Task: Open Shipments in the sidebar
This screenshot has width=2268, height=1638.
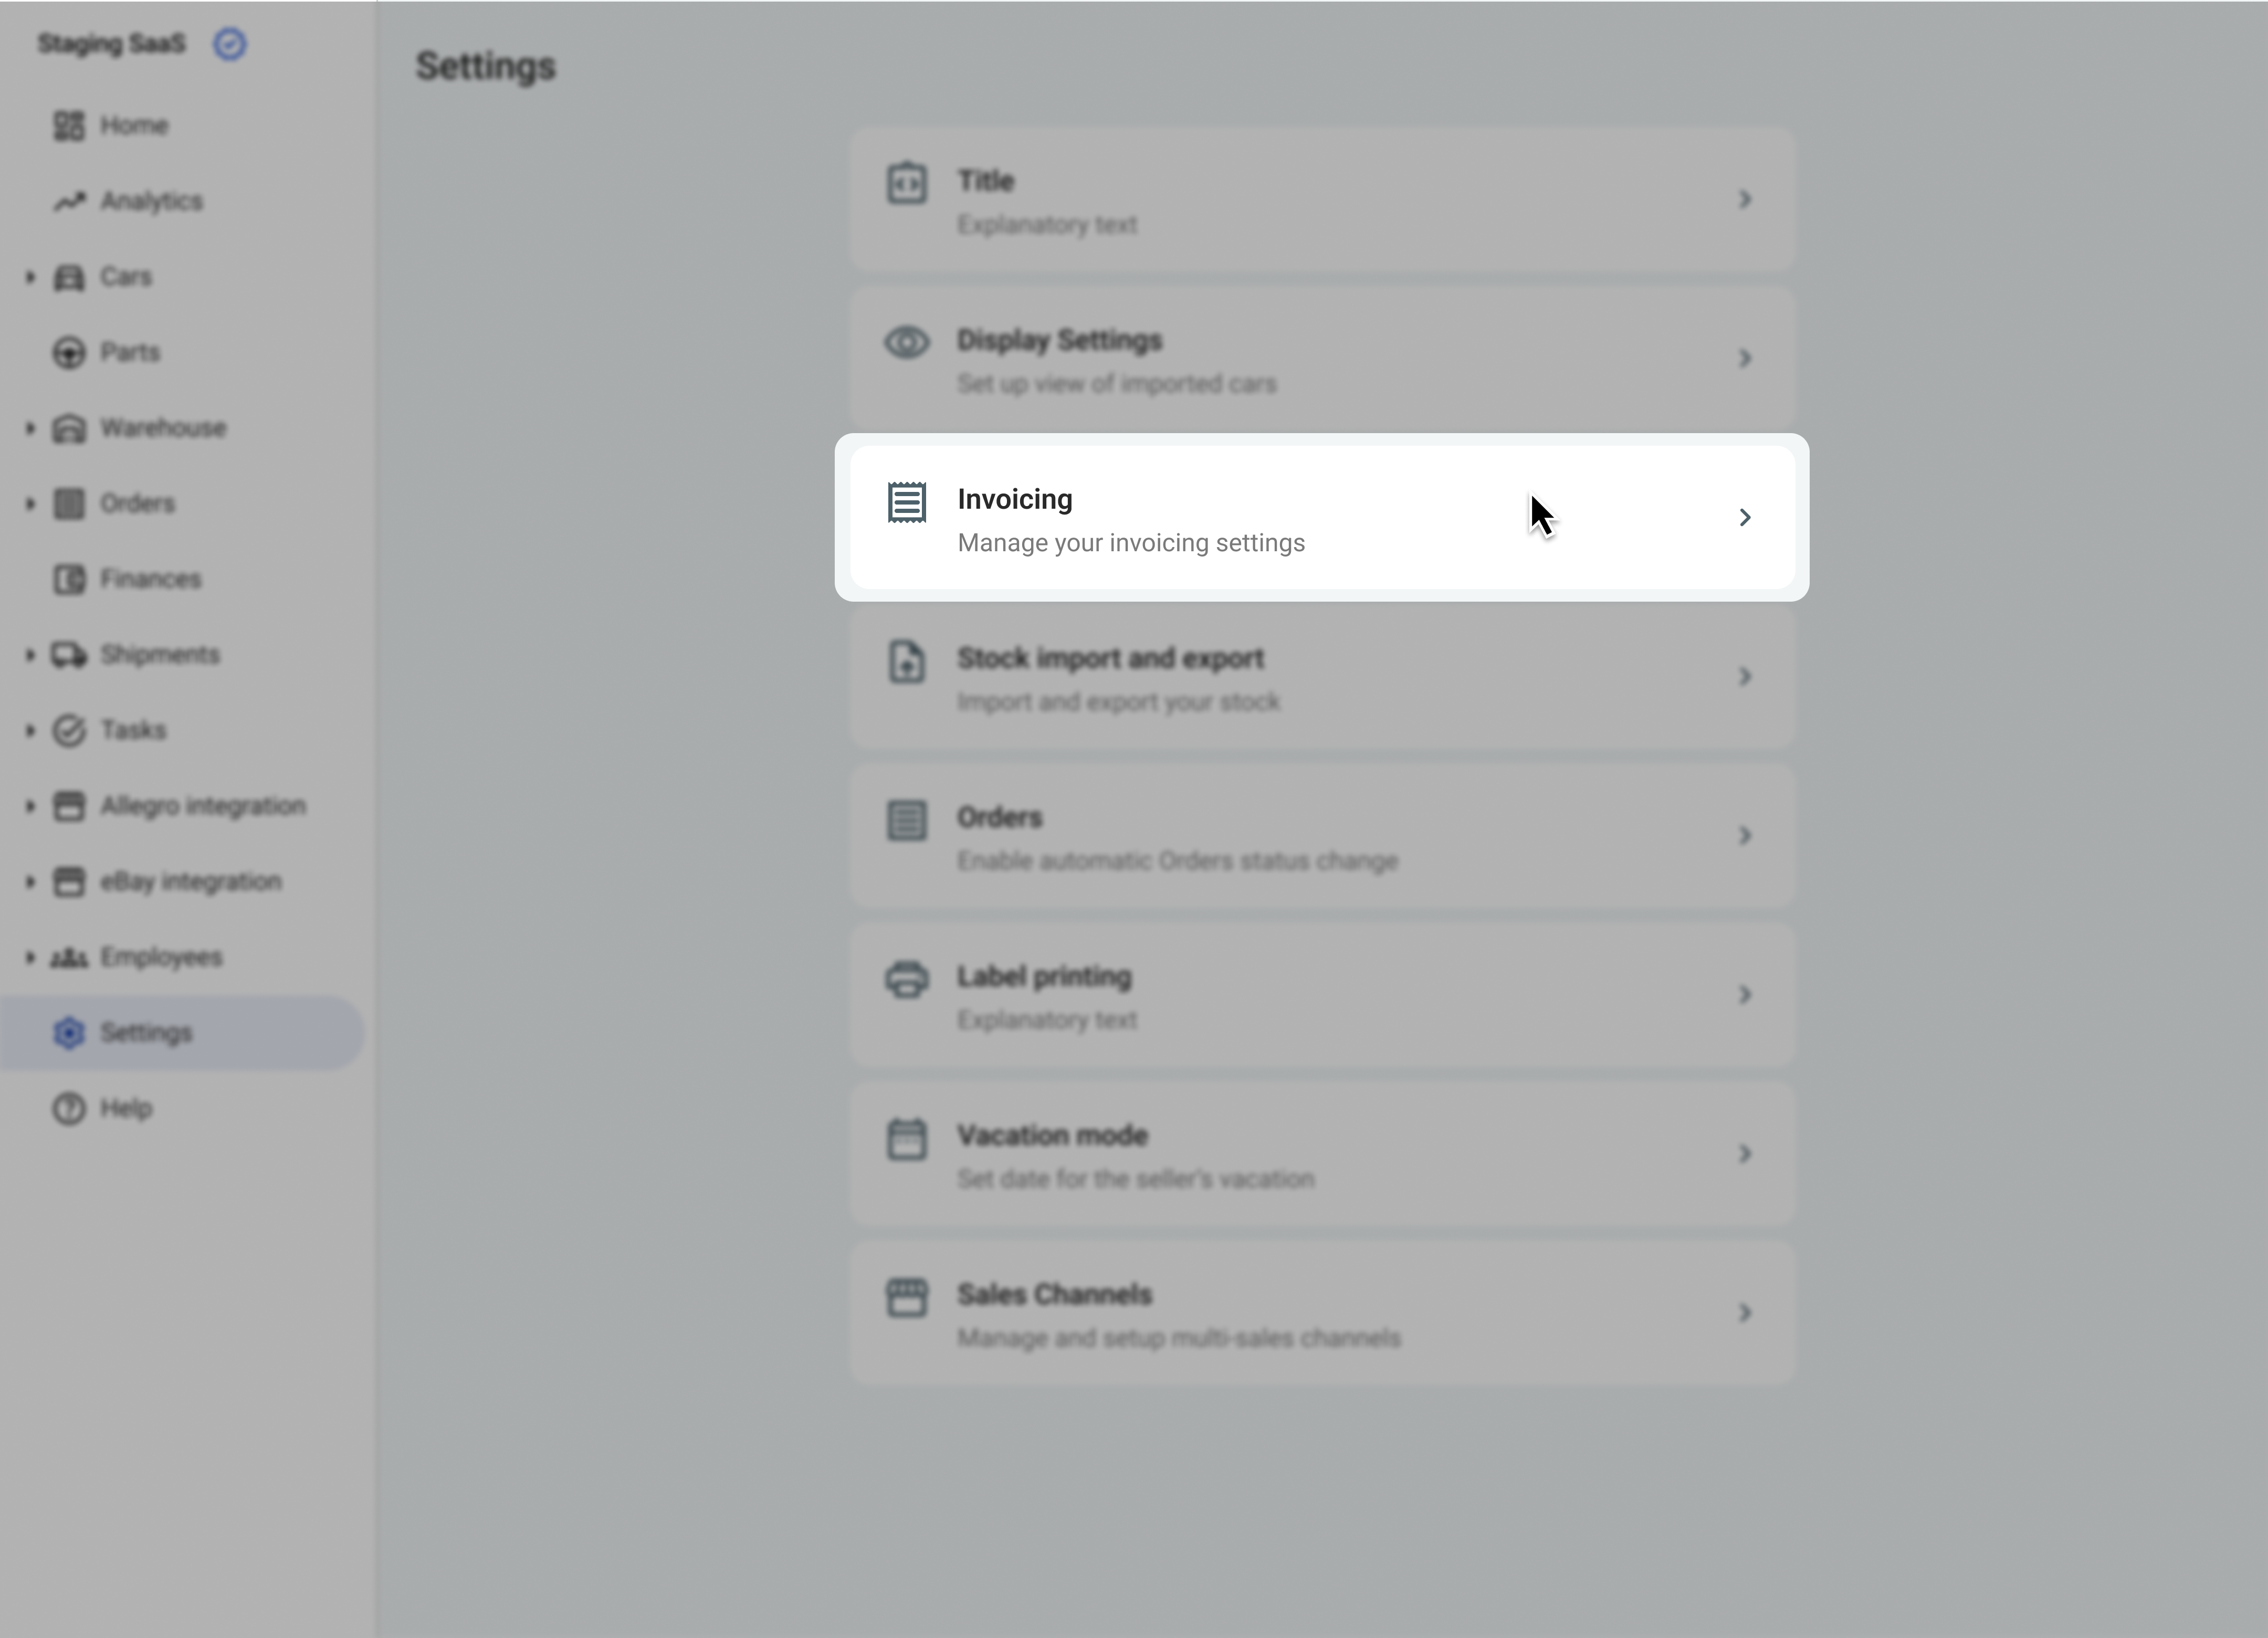Action: pos(159,655)
